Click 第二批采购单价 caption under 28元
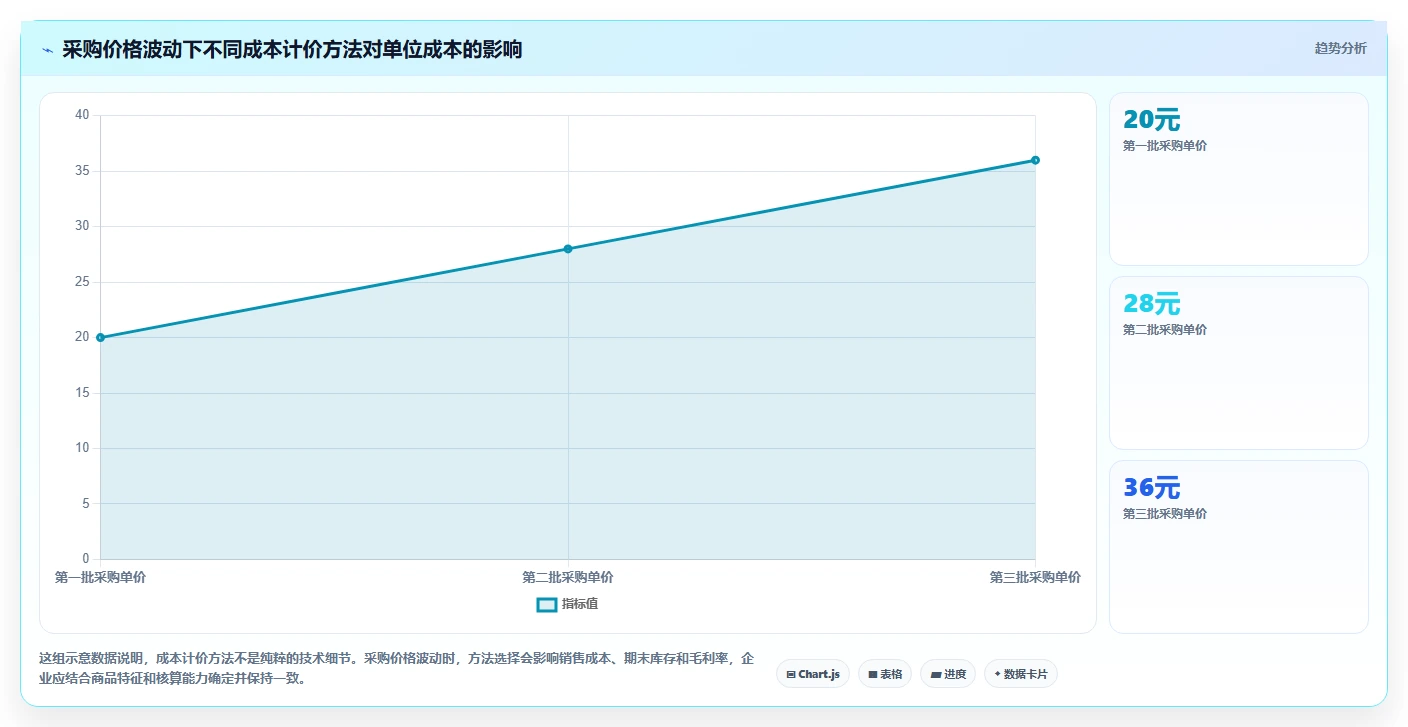Viewport: 1408px width, 727px height. point(1165,330)
